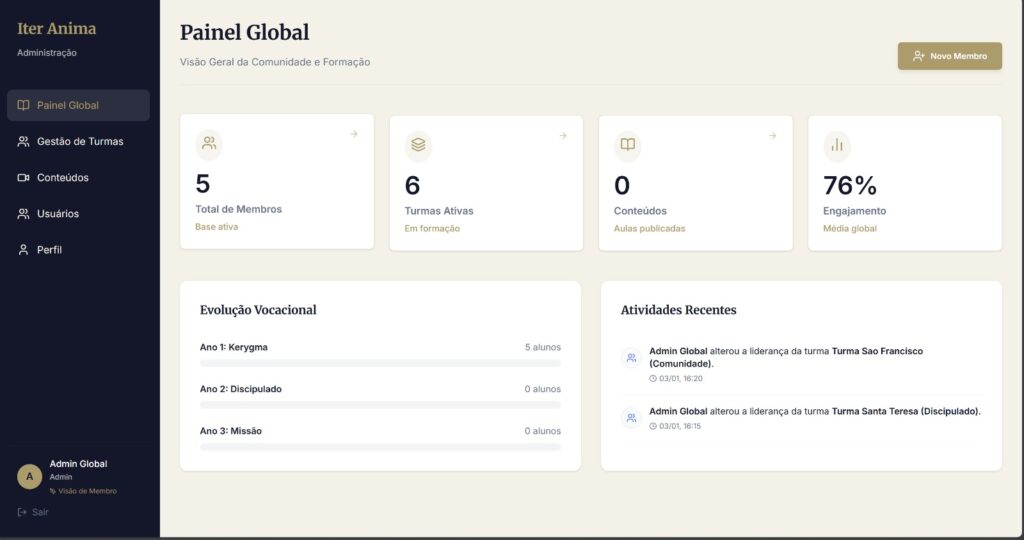
Task: Click the book icon in Conteúdos card
Action: [x=627, y=144]
